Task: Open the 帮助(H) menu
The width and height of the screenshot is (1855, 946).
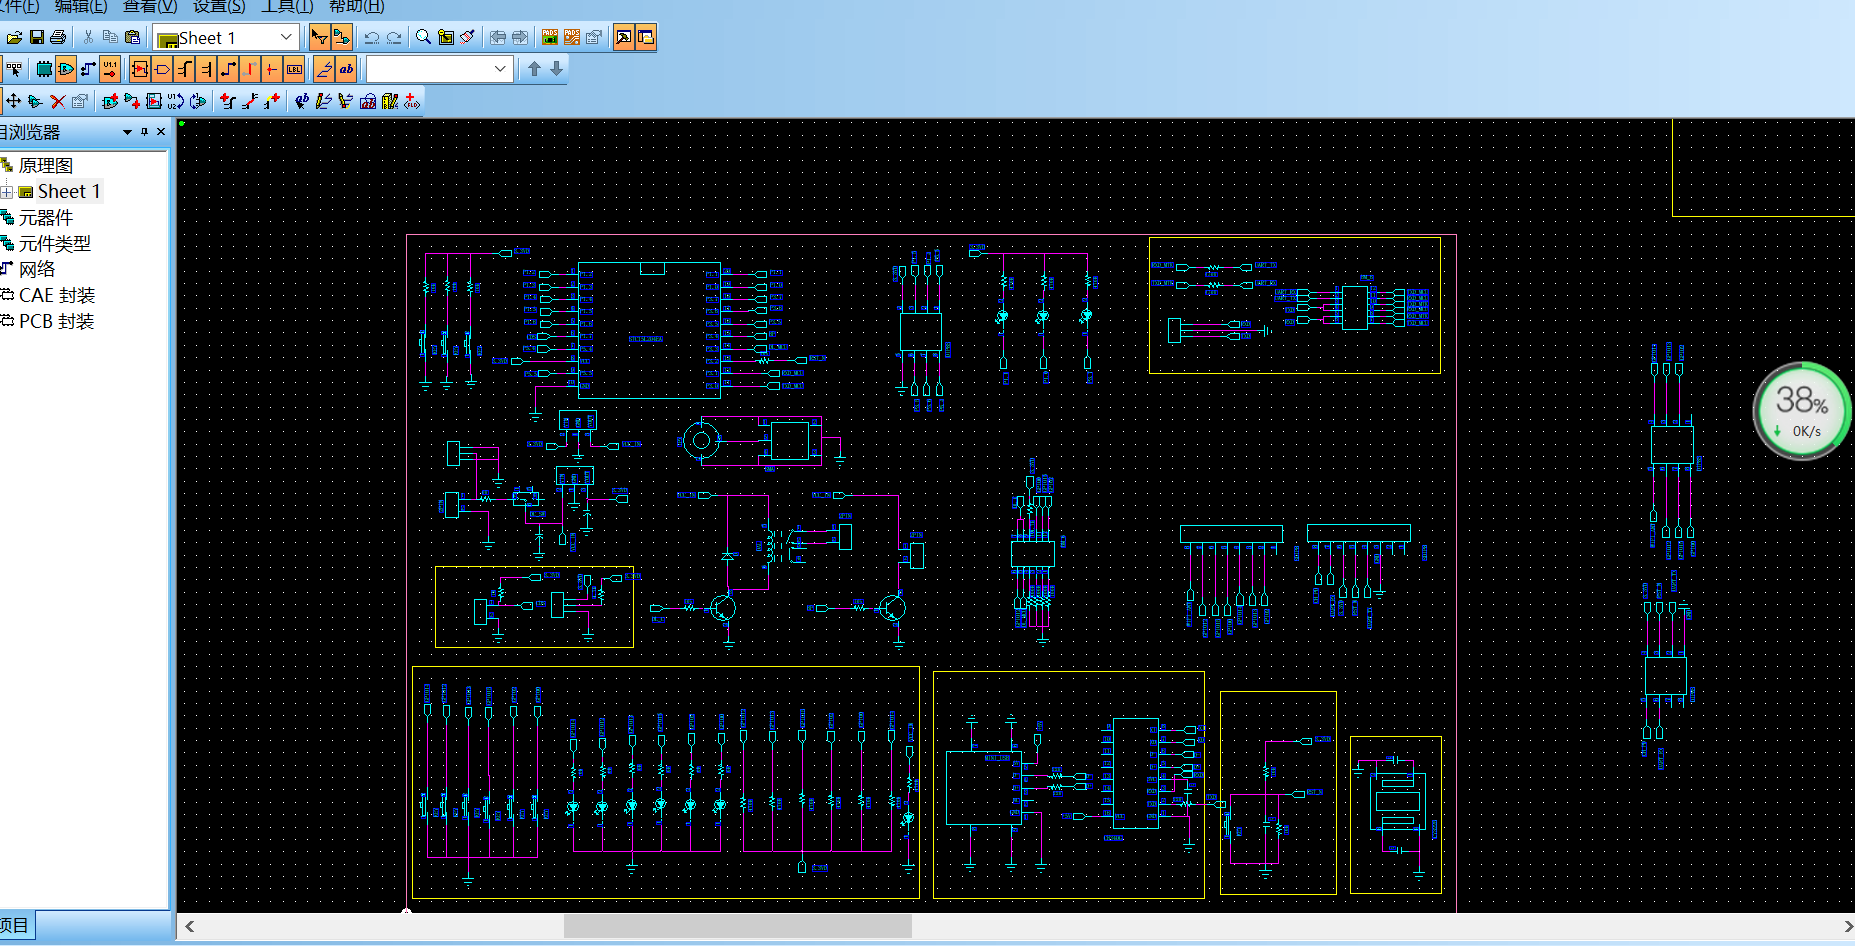Action: click(x=357, y=6)
